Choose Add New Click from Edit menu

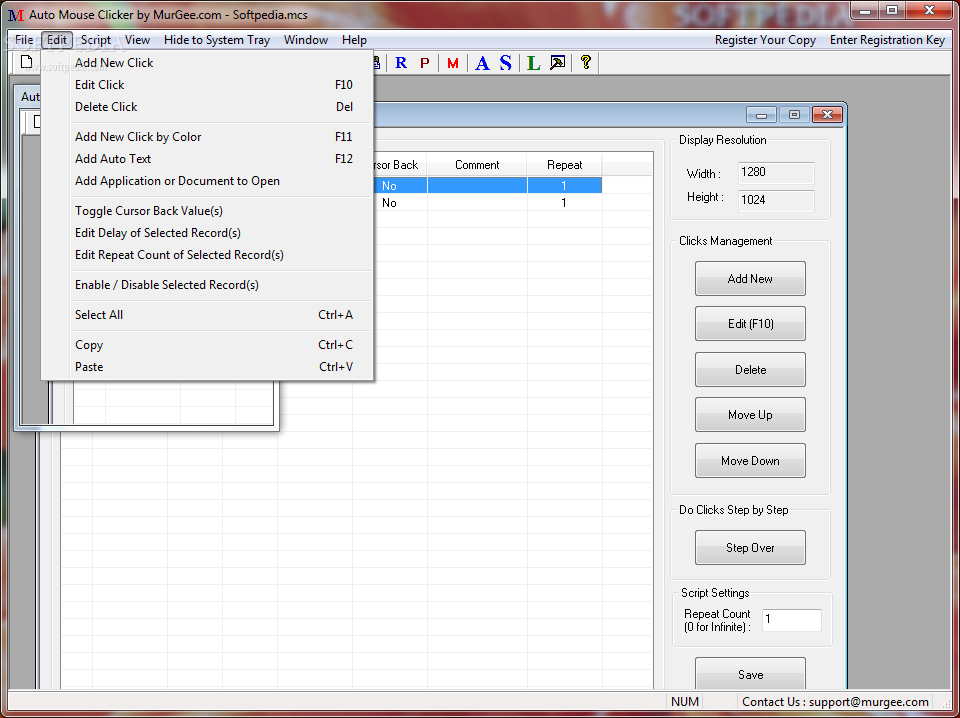click(x=208, y=62)
